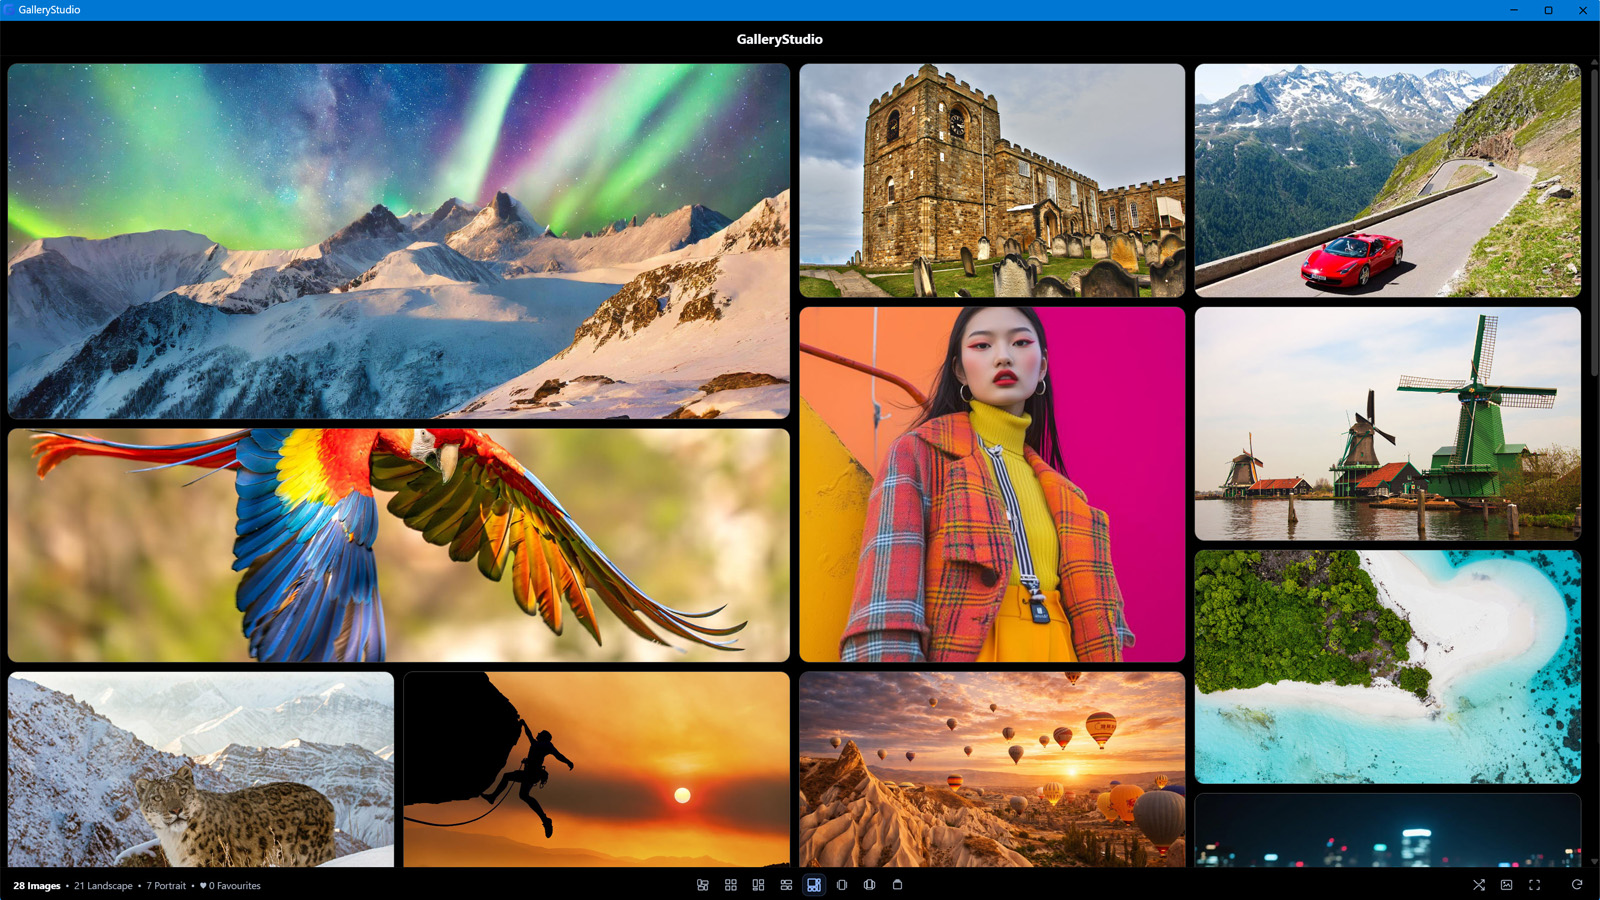Click the GalleryStudio app icon in the title bar
1600x900 pixels.
[9, 10]
